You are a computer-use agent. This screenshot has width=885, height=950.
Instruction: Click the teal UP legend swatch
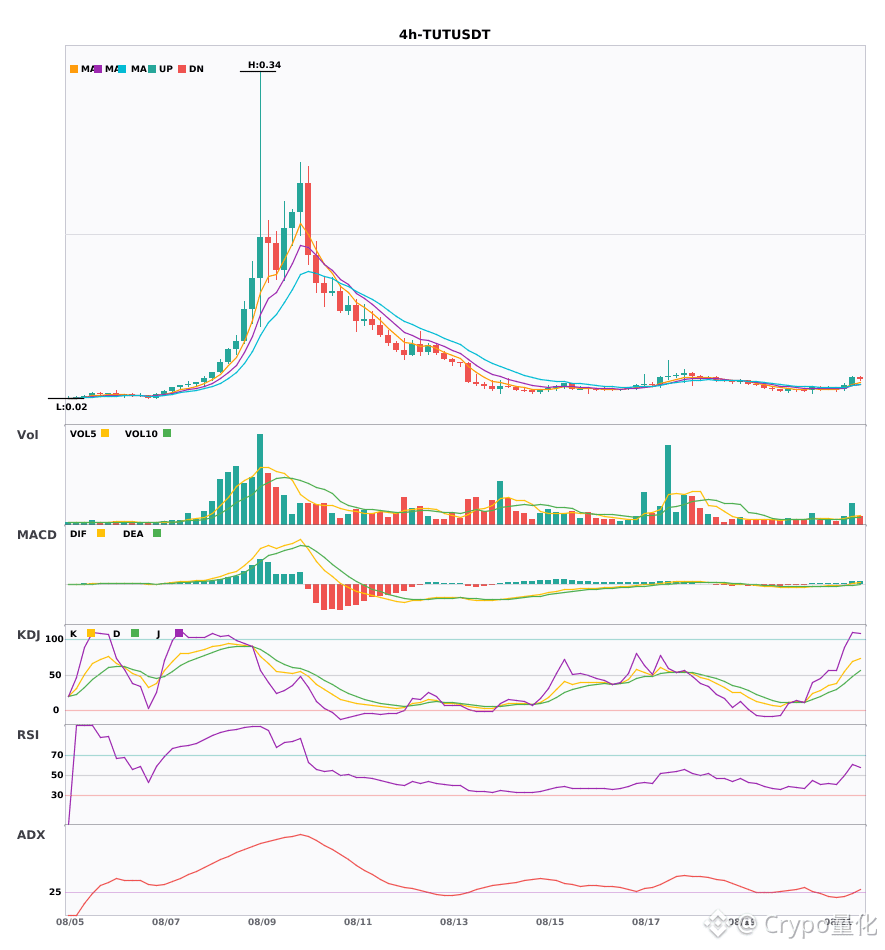pos(152,69)
